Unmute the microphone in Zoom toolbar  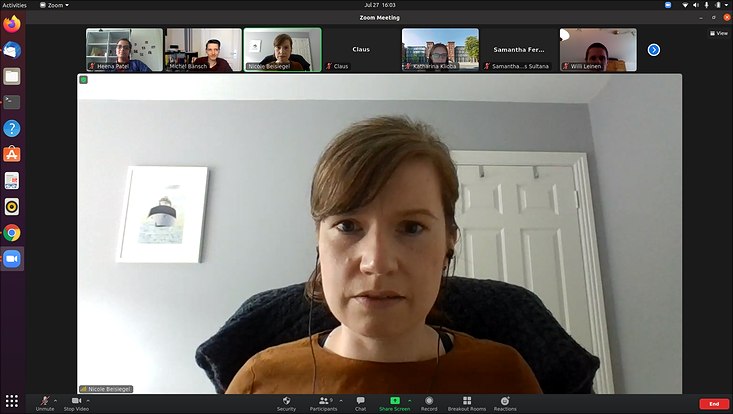(x=45, y=403)
